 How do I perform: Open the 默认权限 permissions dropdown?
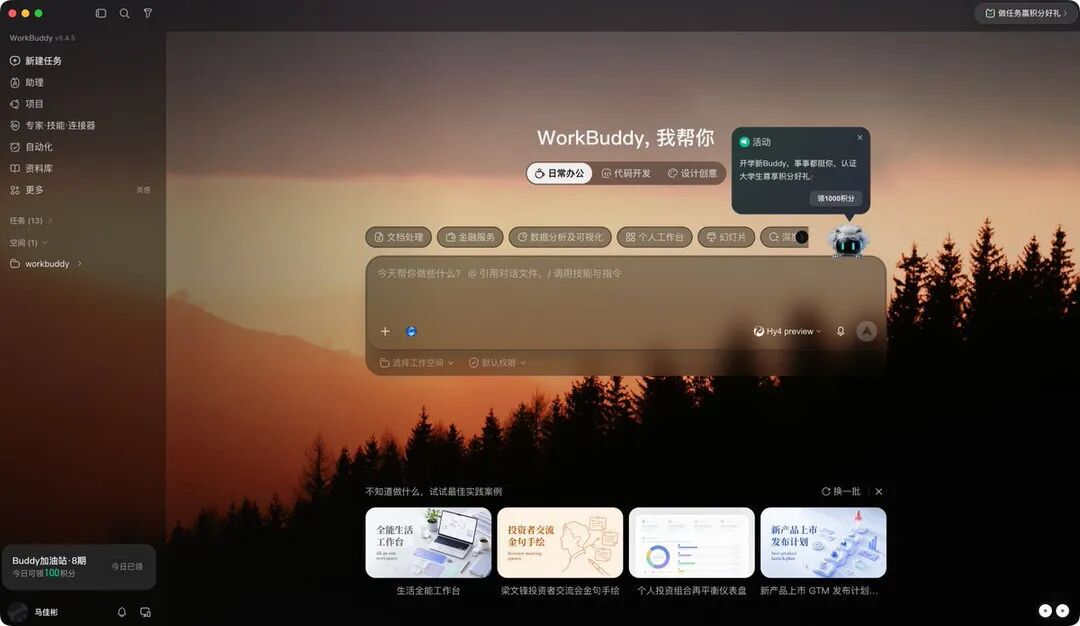pyautogui.click(x=497, y=362)
